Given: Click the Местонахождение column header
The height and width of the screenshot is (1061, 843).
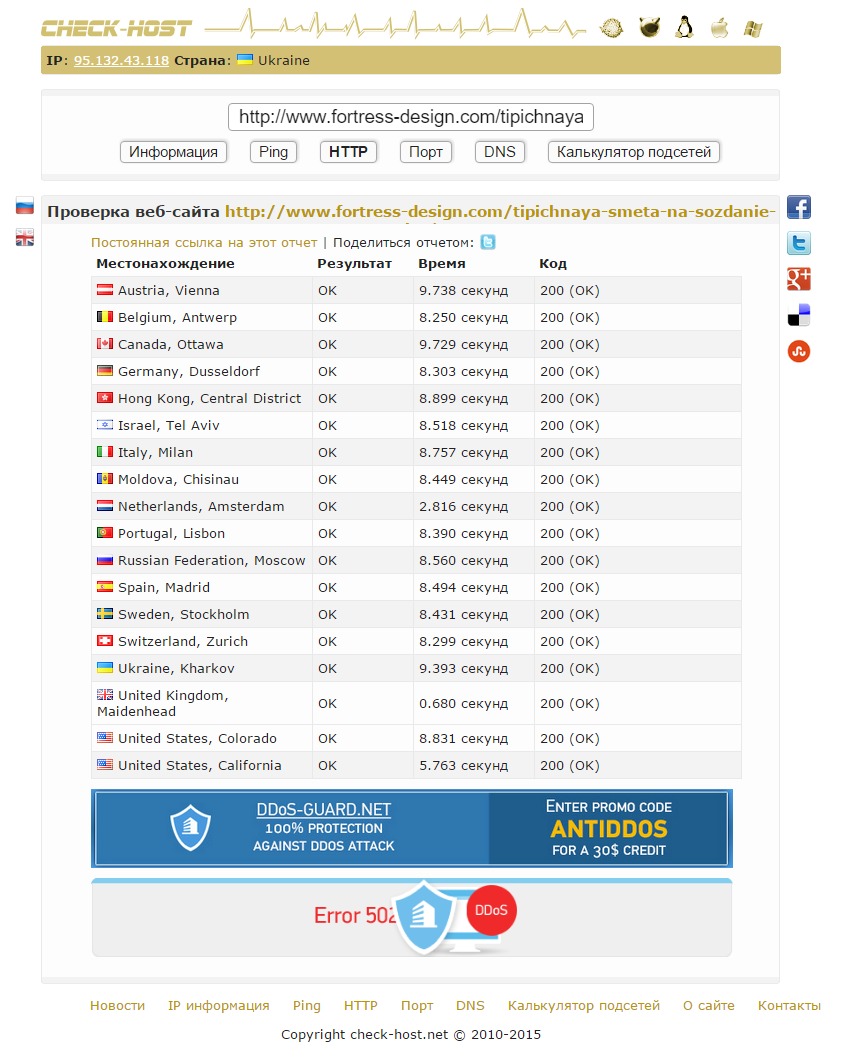Looking at the screenshot, I should click(165, 263).
